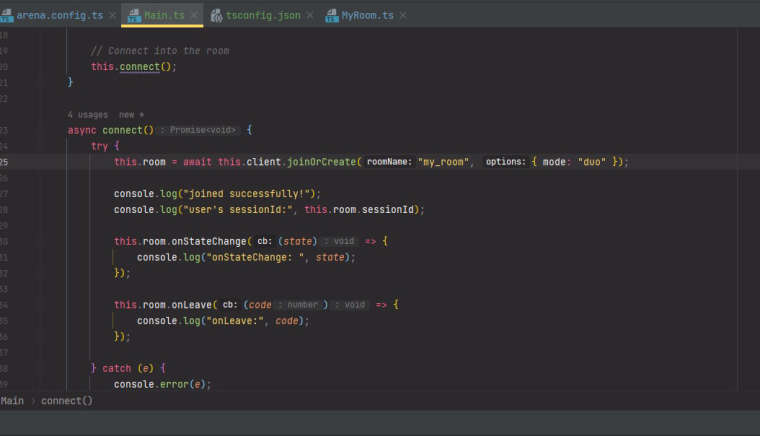Click the 'Connect into the room' comment
This screenshot has width=760, height=436.
(159, 51)
